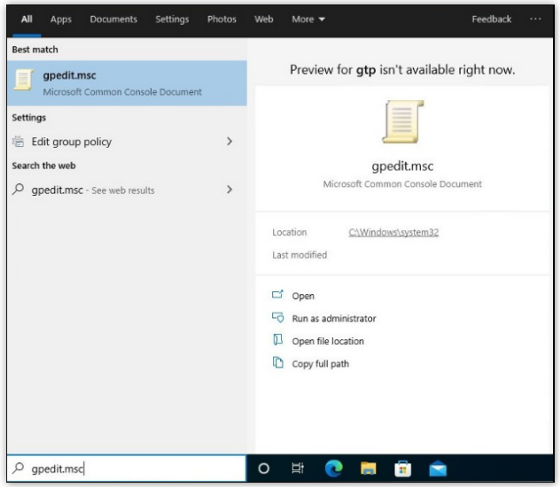Click the large gpedit.msc preview icon
The height and width of the screenshot is (487, 560).
pos(403,122)
